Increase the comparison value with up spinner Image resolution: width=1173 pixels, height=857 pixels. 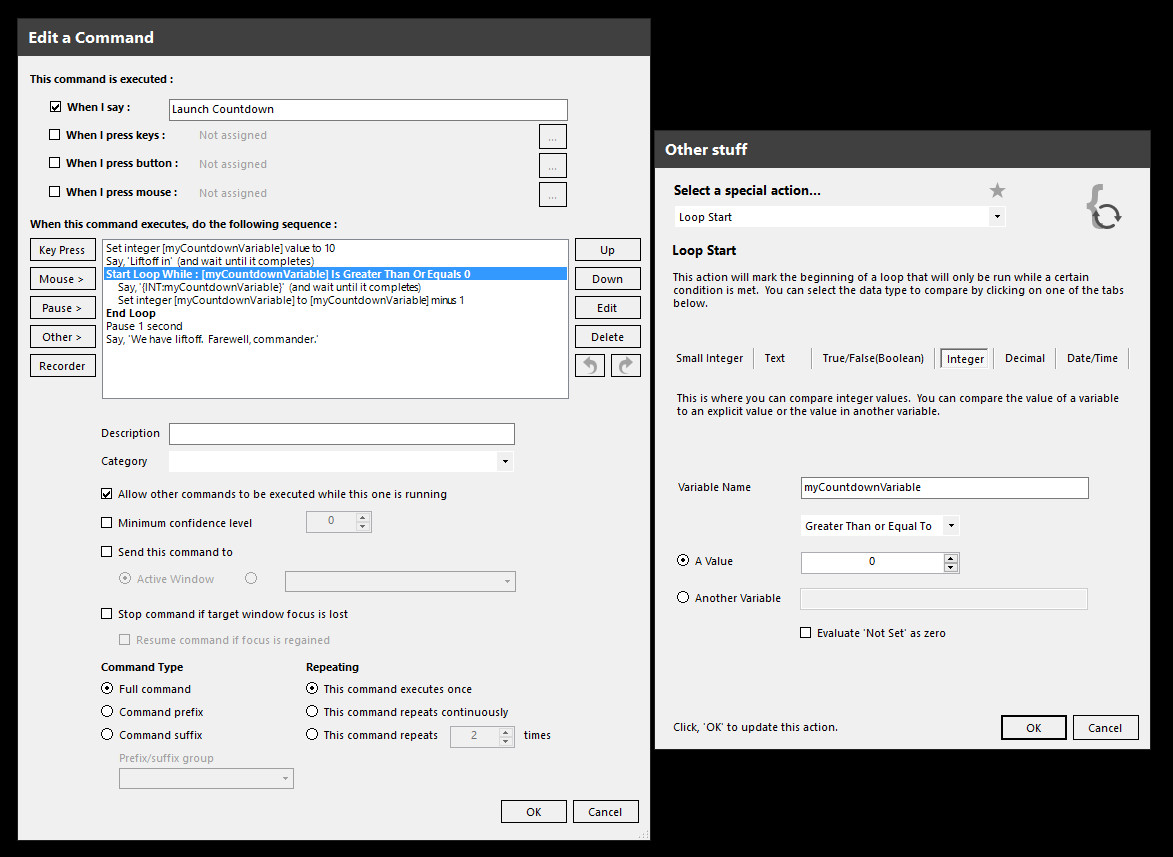(950, 557)
